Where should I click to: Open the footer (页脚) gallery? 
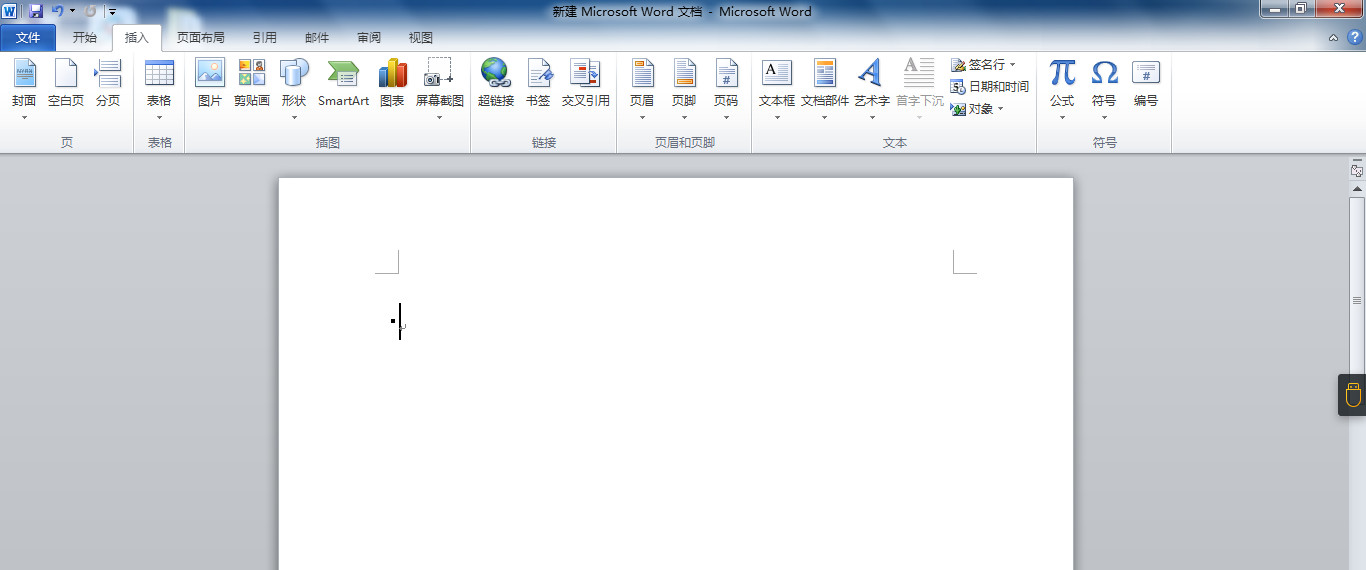(x=684, y=88)
